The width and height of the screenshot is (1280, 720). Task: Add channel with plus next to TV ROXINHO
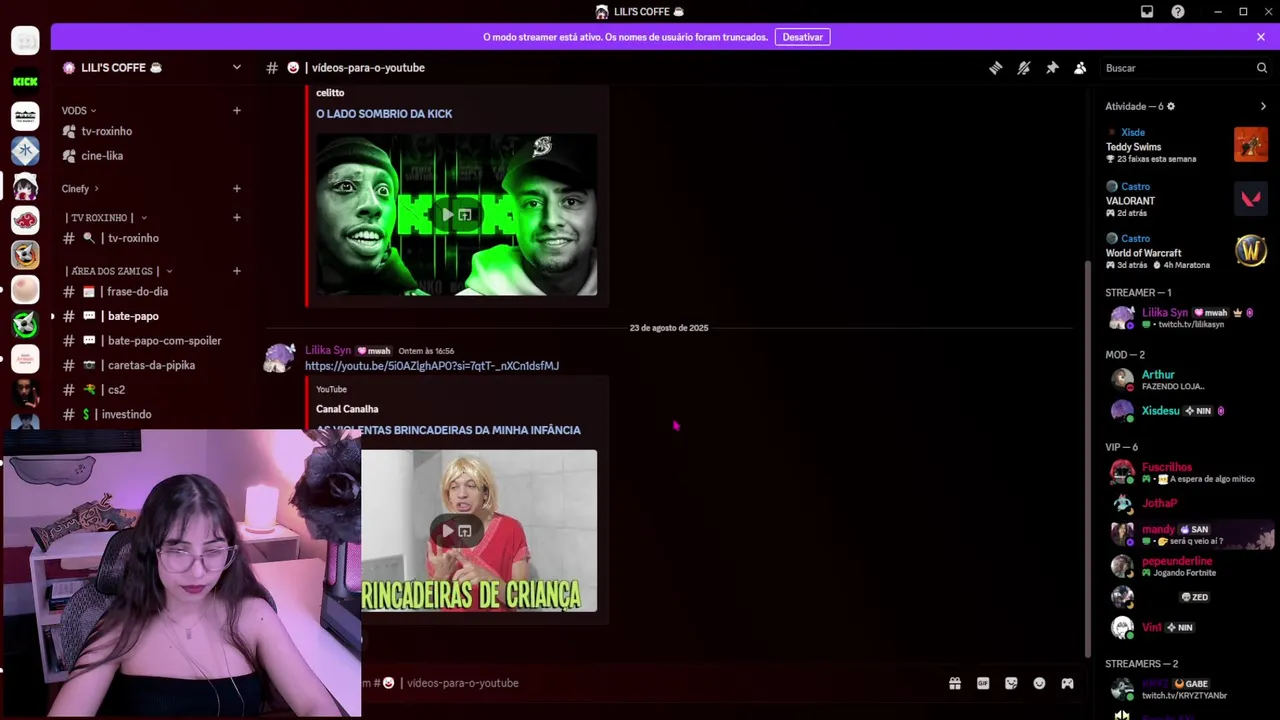tap(237, 217)
